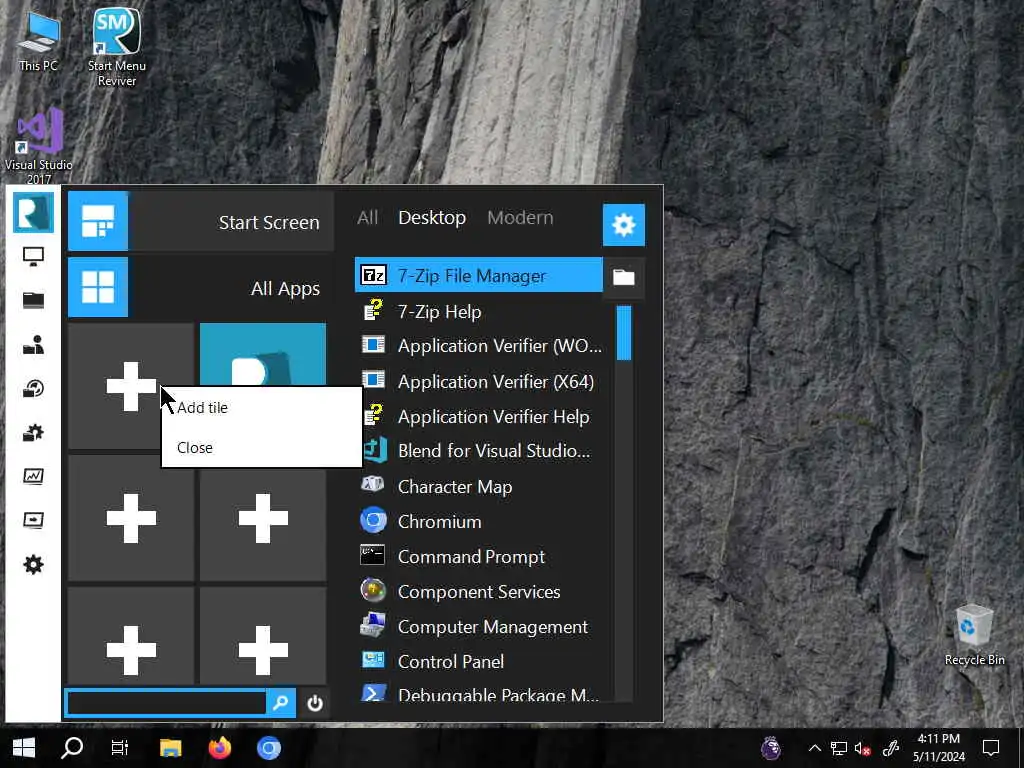Viewport: 1024px width, 768px height.
Task: Open the notification center icon
Action: click(991, 748)
